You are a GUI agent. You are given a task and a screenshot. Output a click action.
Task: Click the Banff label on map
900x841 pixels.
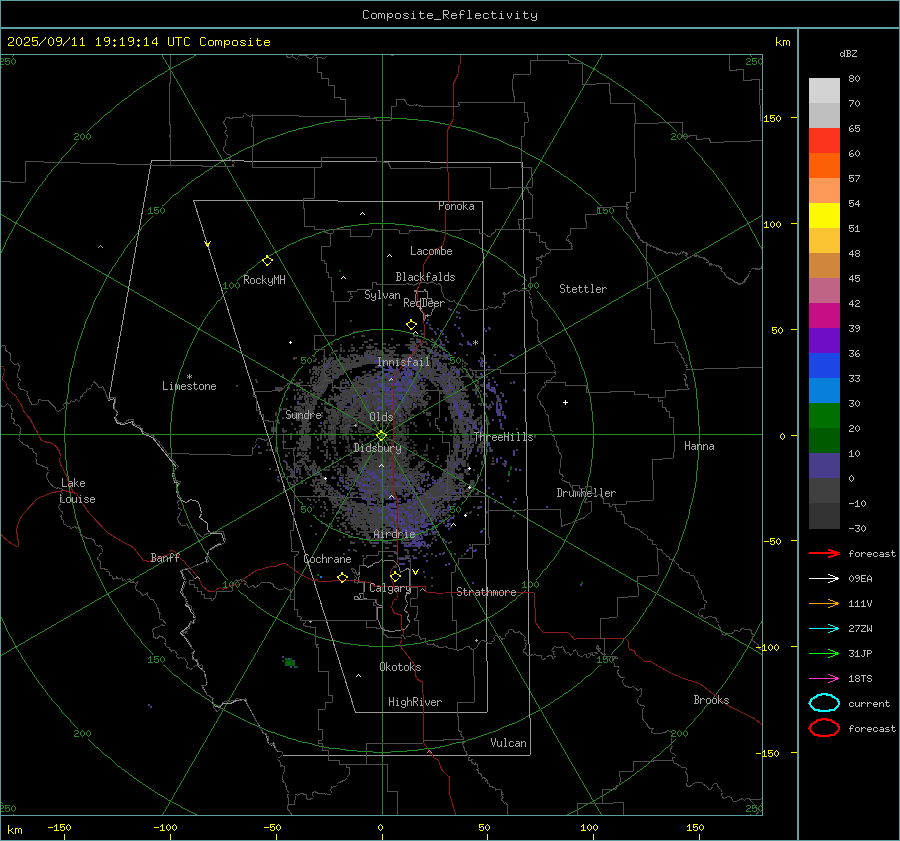165,557
